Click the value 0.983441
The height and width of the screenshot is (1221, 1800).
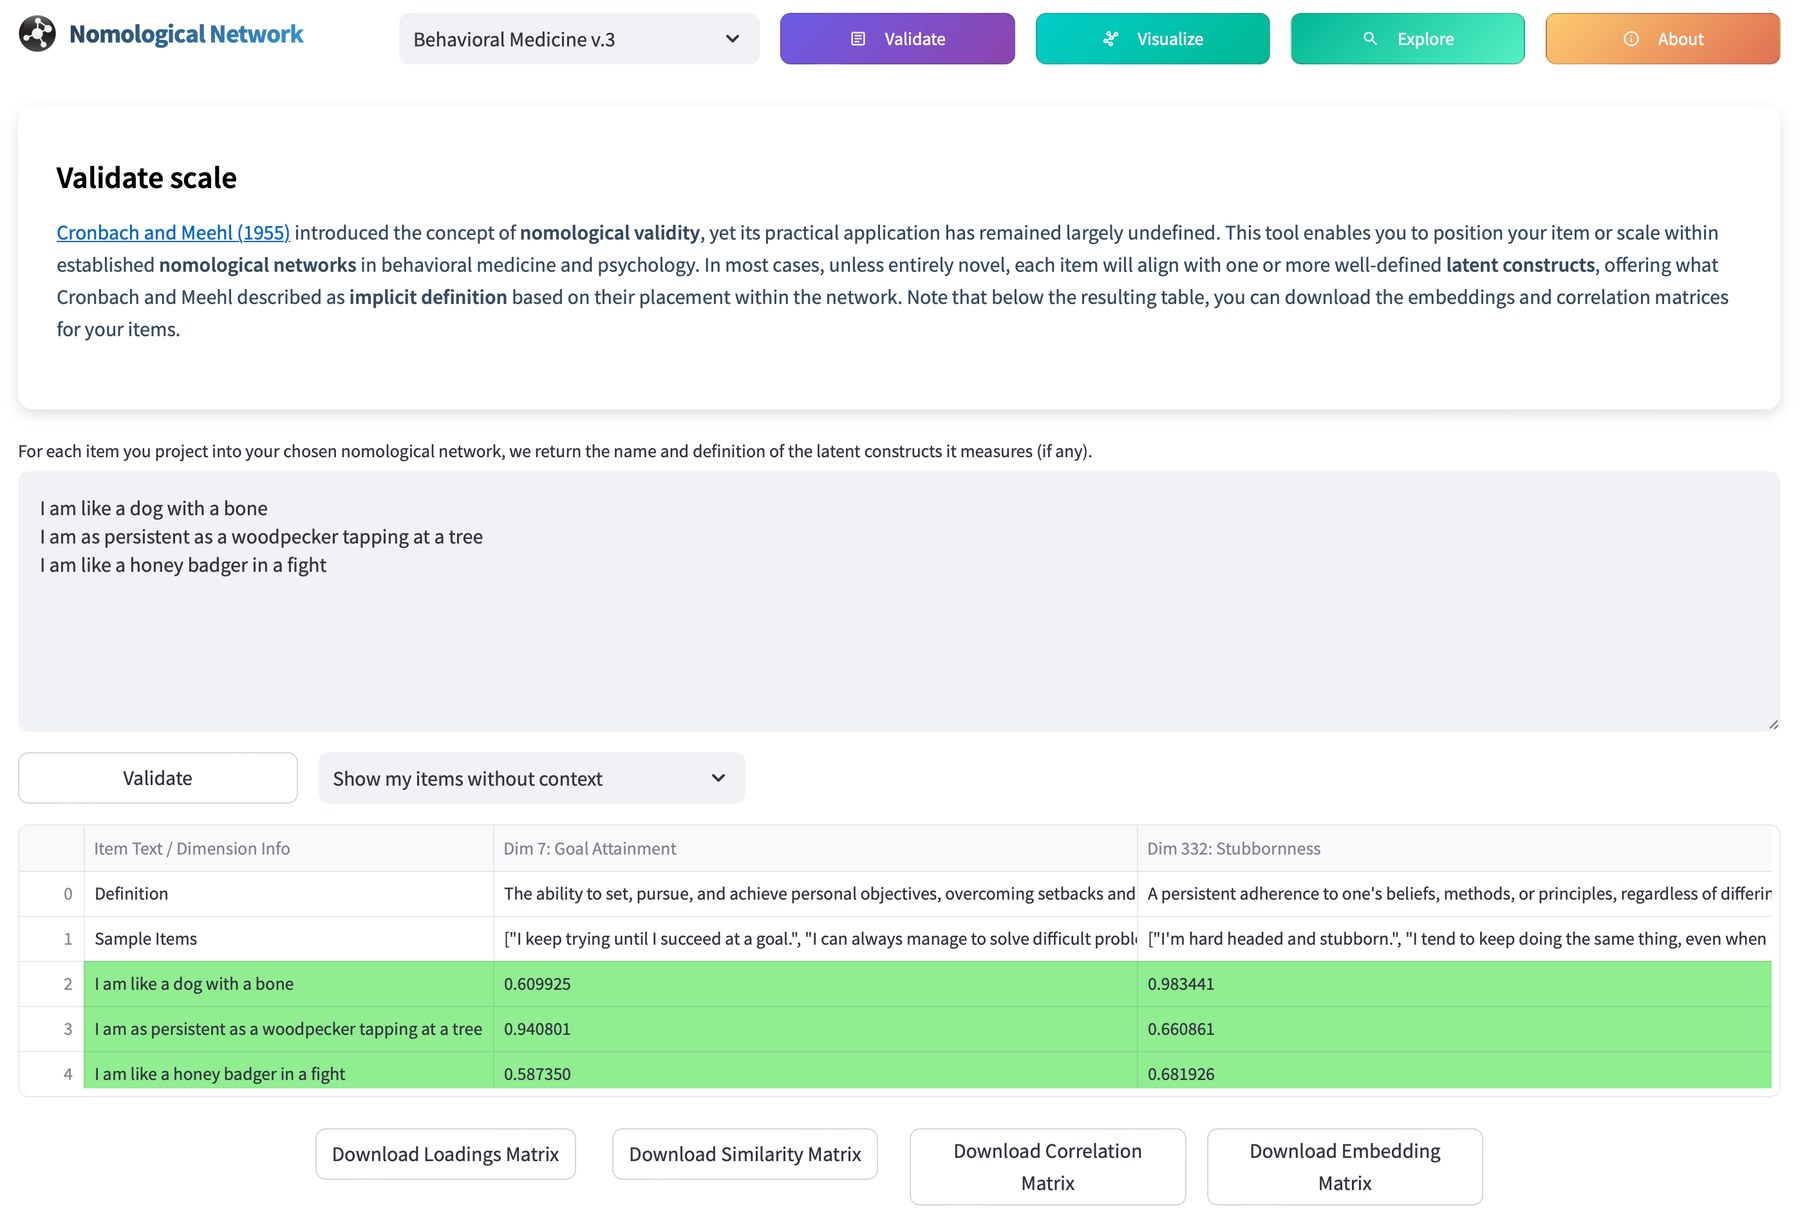[x=1181, y=984]
